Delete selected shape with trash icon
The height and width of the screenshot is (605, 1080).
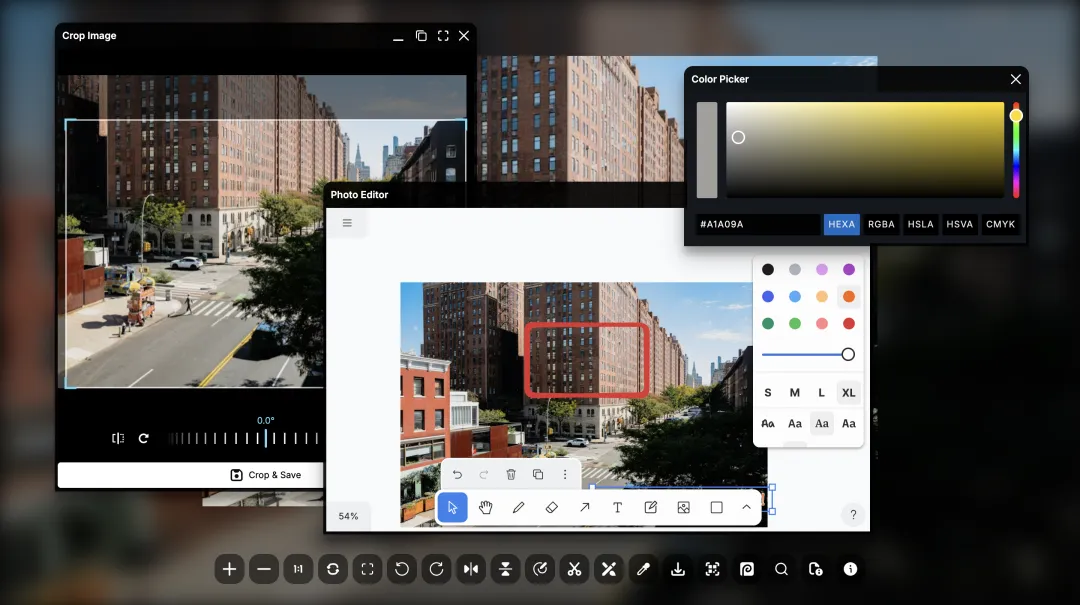pos(511,475)
